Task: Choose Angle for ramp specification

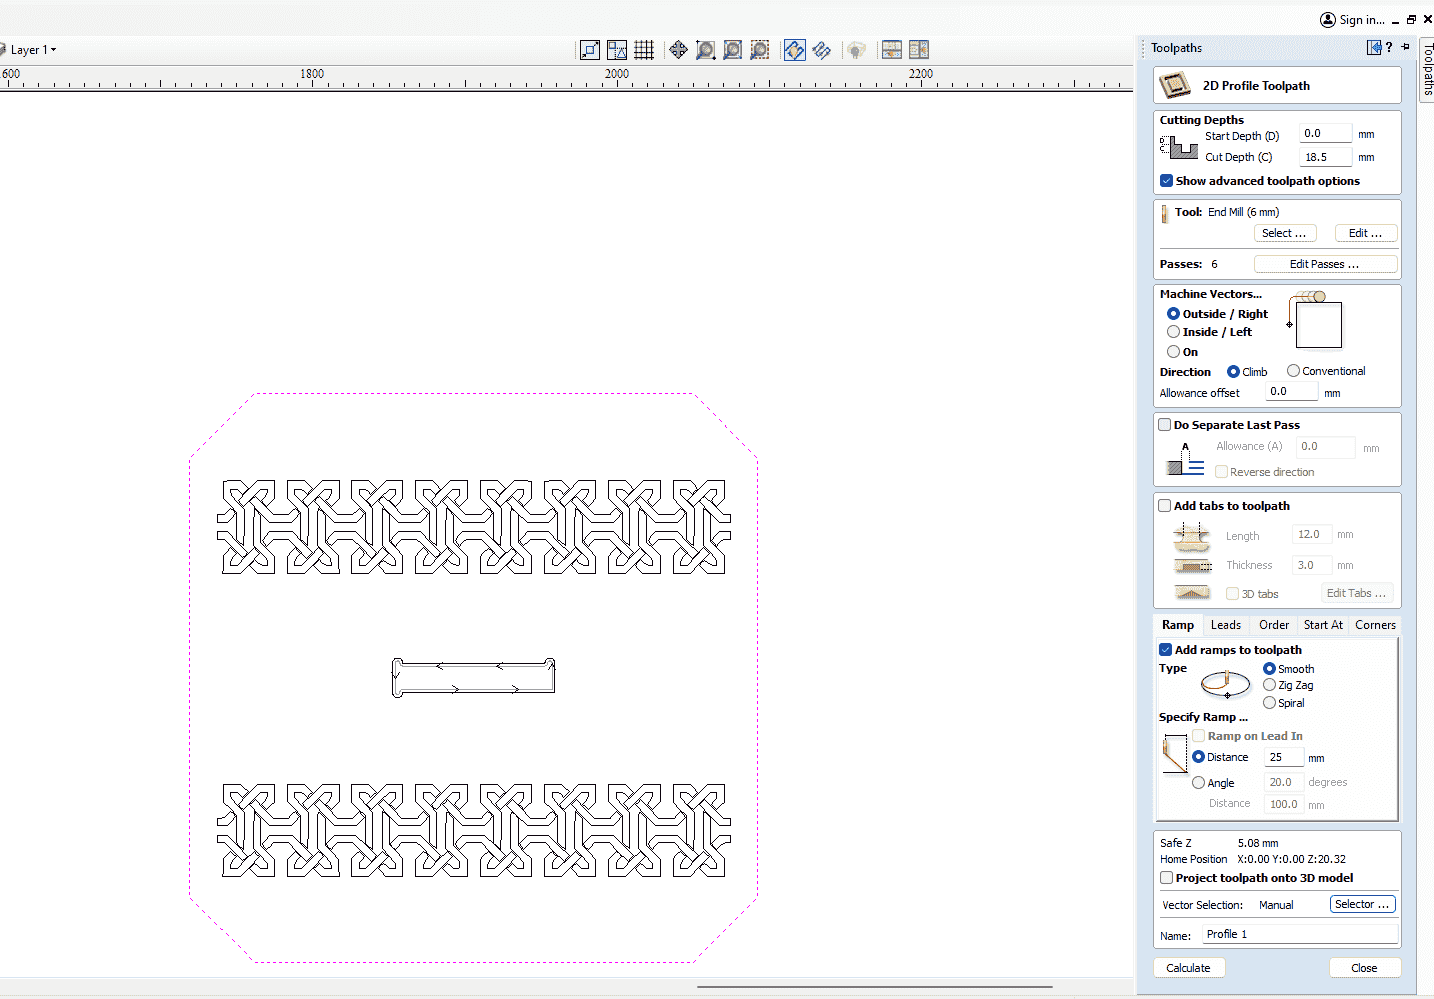Action: [1198, 783]
